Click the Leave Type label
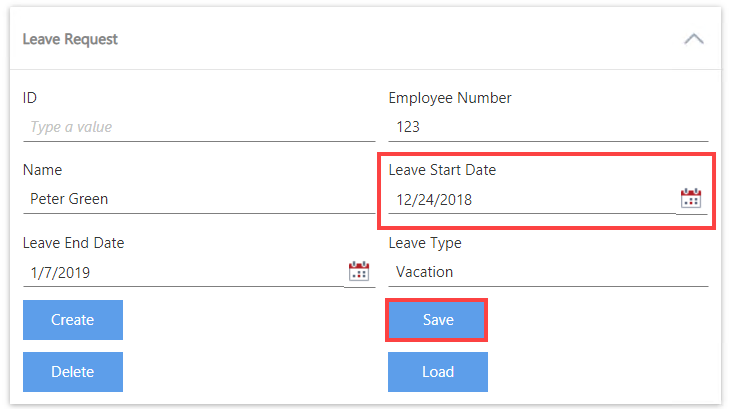 [425, 242]
